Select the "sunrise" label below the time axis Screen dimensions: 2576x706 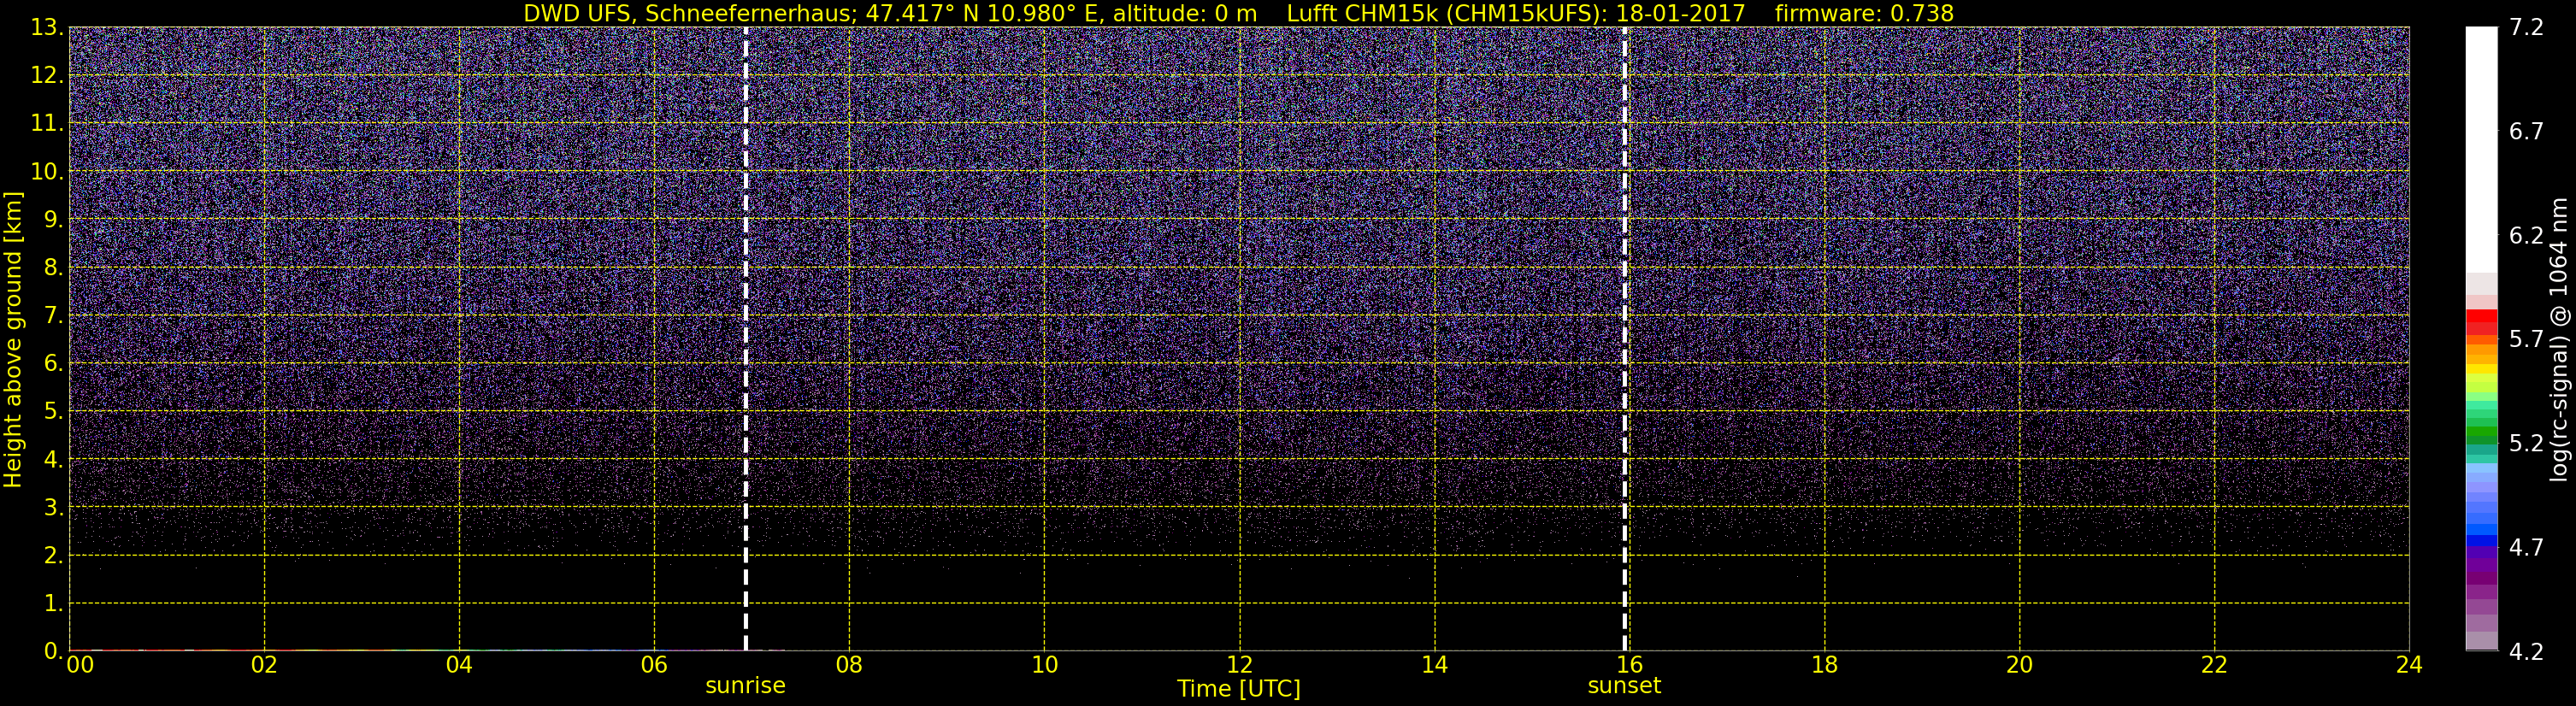click(746, 686)
